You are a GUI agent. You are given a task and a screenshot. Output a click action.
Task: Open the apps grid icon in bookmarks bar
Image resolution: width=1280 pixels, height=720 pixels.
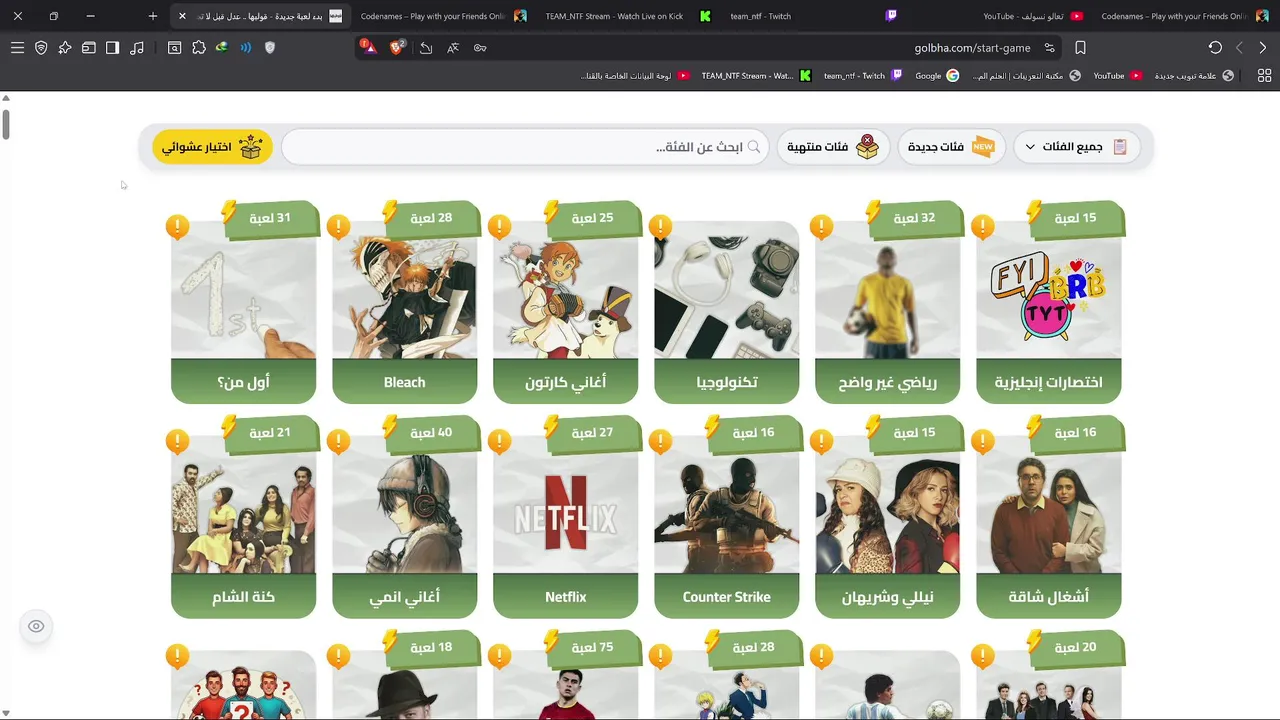point(1264,76)
